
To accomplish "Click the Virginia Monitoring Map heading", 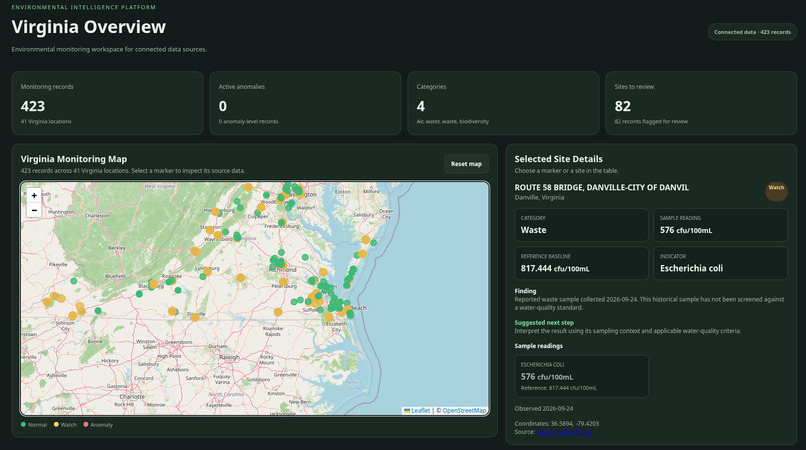I will (74, 159).
